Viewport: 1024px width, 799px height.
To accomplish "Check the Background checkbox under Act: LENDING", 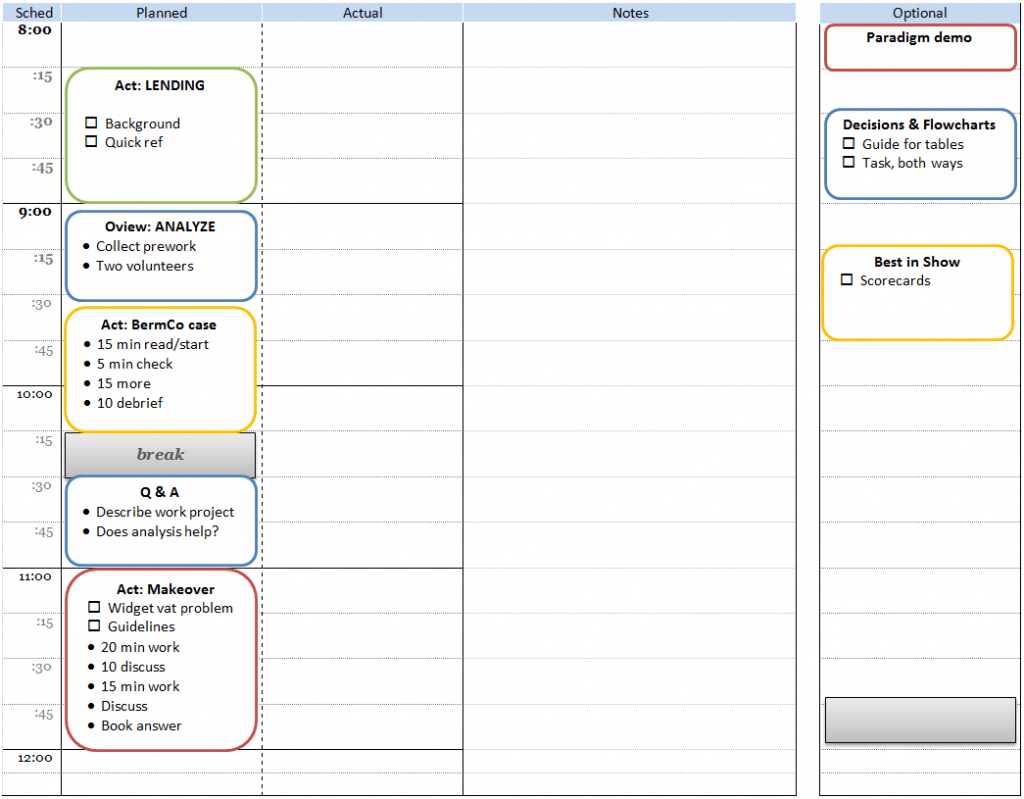I will pos(91,123).
